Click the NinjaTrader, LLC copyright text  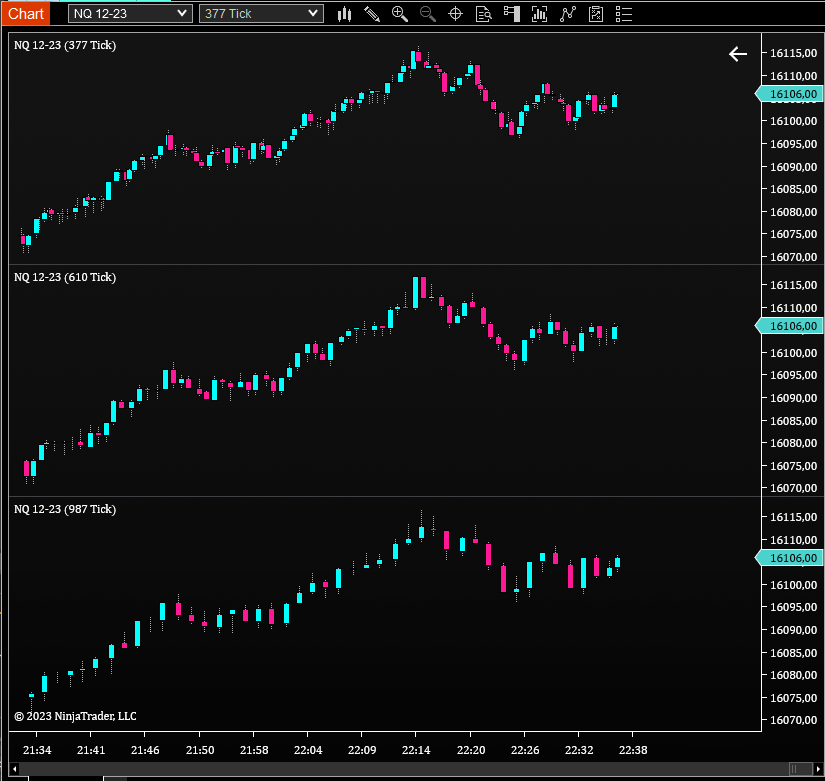coord(76,716)
